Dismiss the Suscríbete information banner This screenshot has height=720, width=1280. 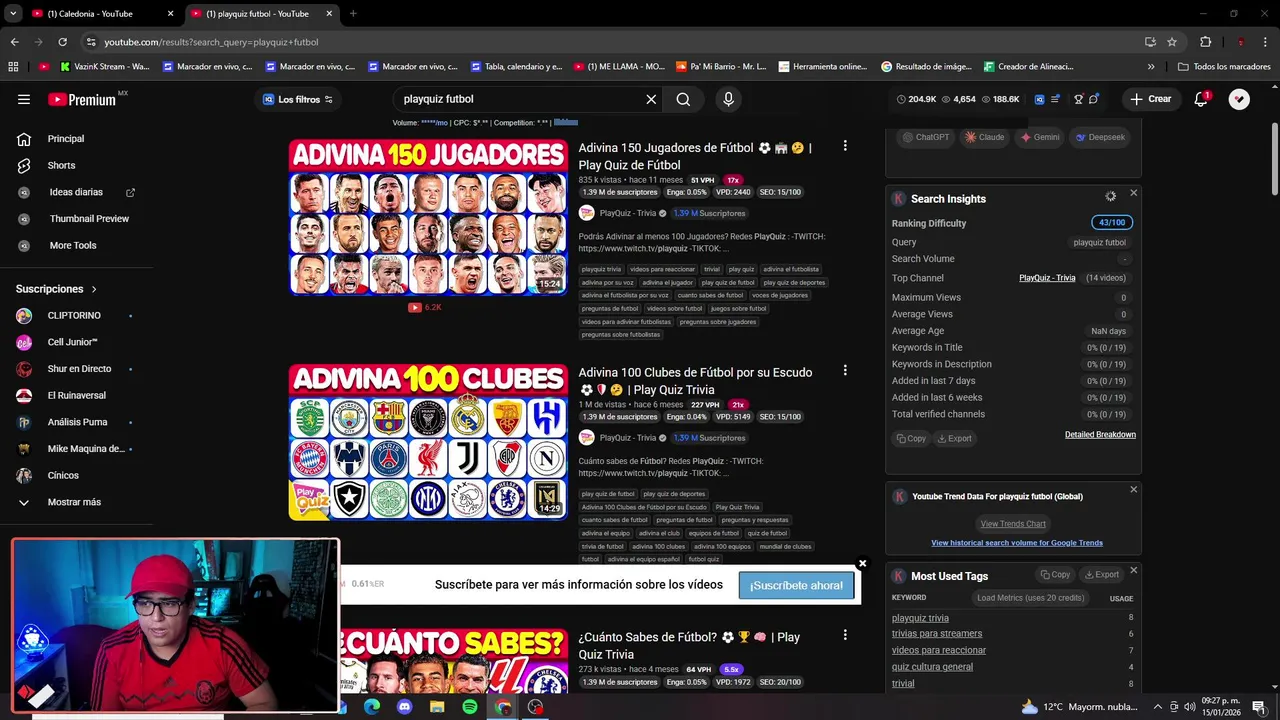click(x=862, y=564)
